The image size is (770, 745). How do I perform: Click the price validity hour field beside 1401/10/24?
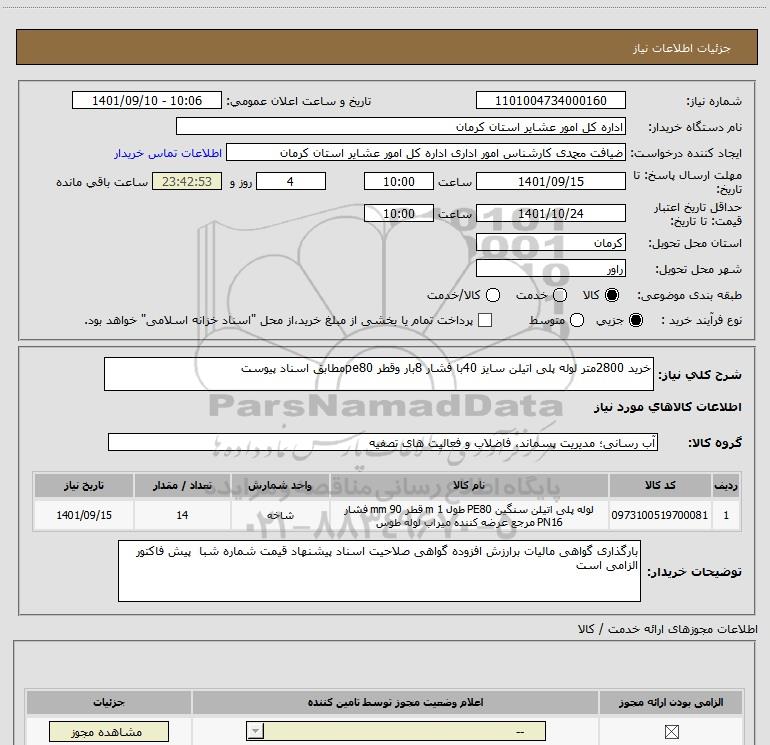(x=399, y=214)
